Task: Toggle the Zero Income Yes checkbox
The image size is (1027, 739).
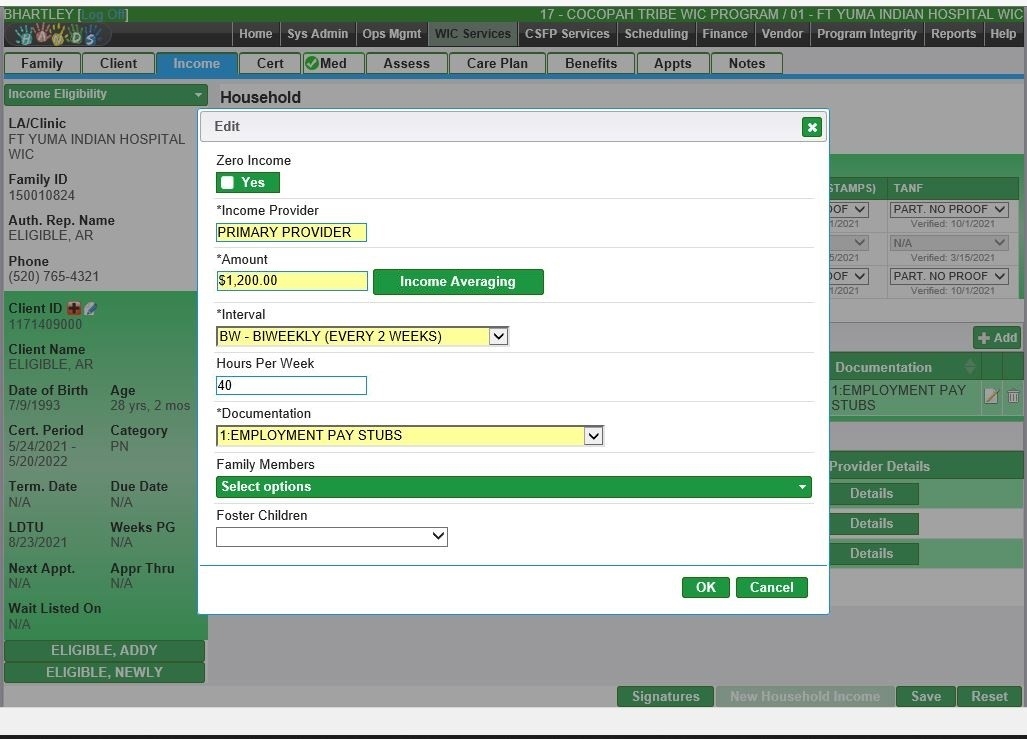Action: [228, 182]
